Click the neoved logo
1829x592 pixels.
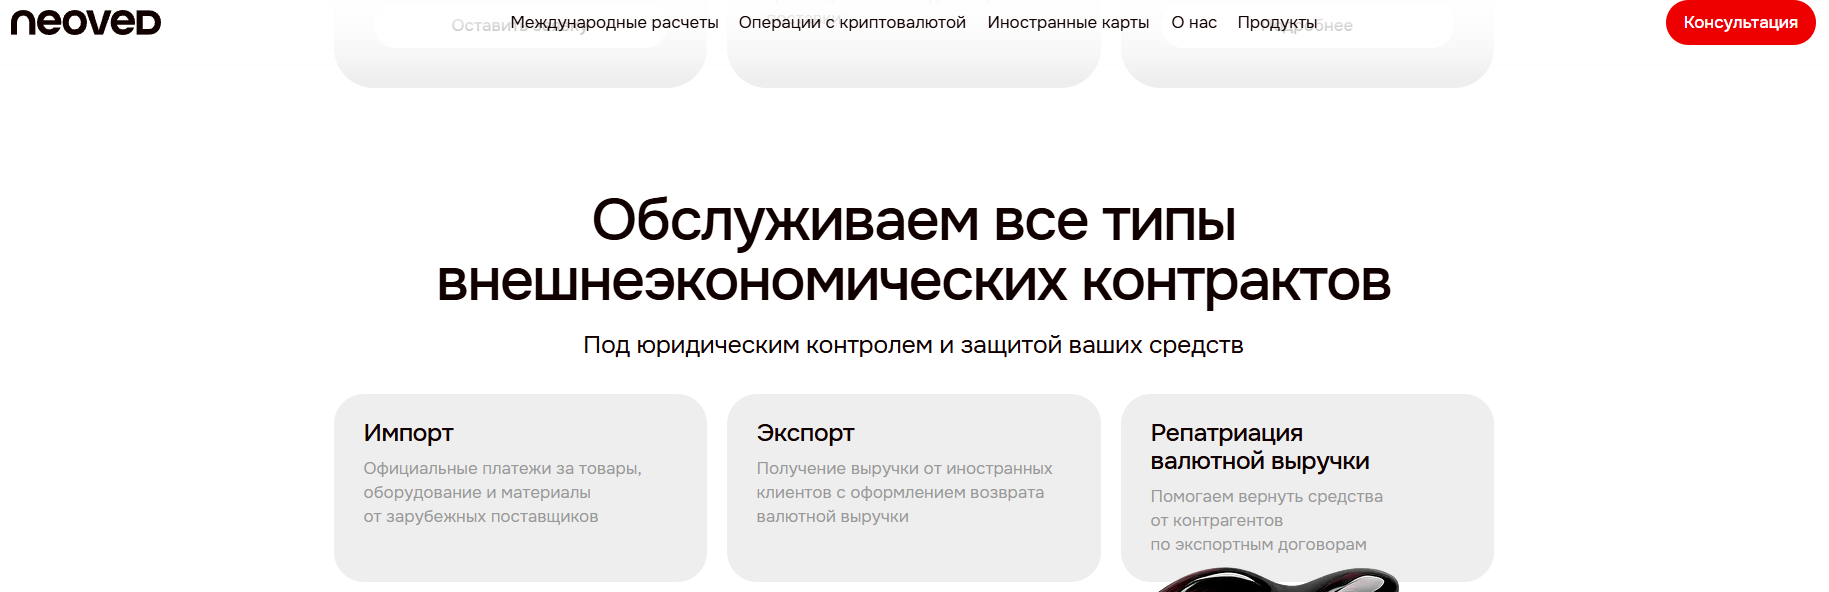point(85,22)
